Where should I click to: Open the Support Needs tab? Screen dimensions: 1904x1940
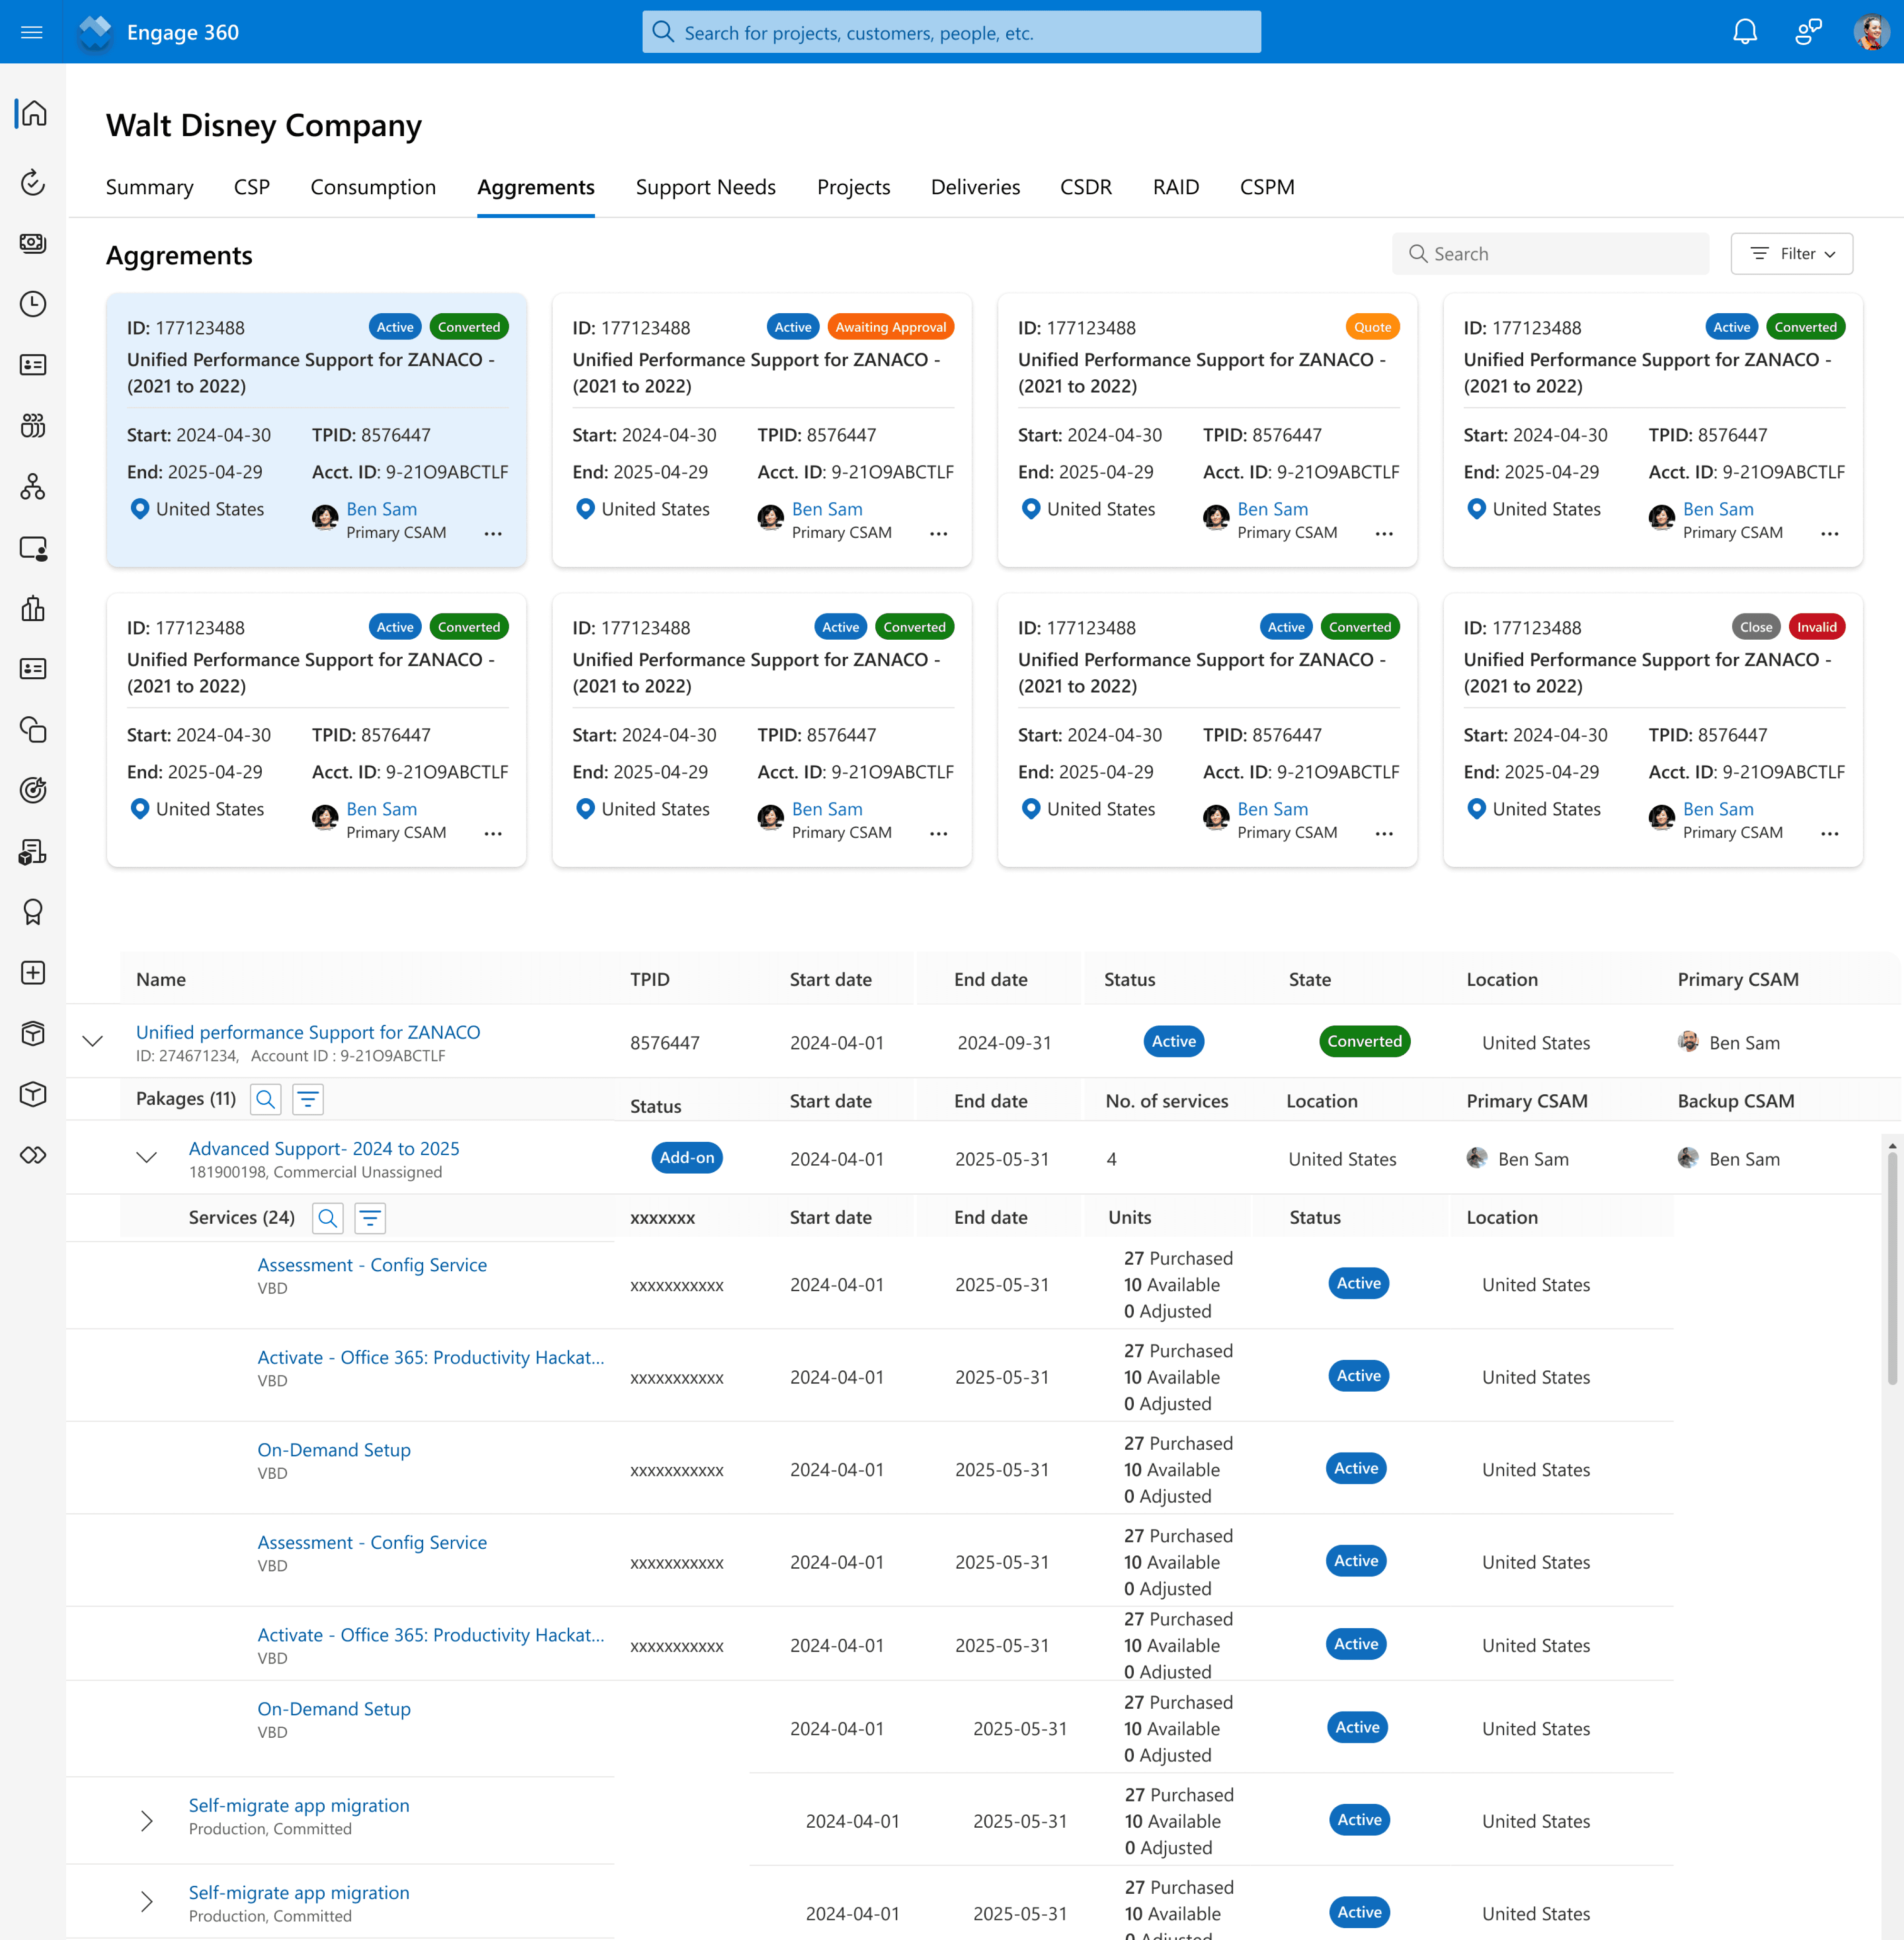705,188
